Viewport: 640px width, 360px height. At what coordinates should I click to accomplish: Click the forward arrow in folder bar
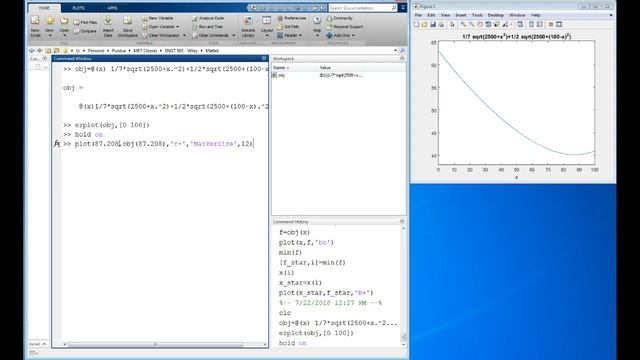[x=40, y=51]
